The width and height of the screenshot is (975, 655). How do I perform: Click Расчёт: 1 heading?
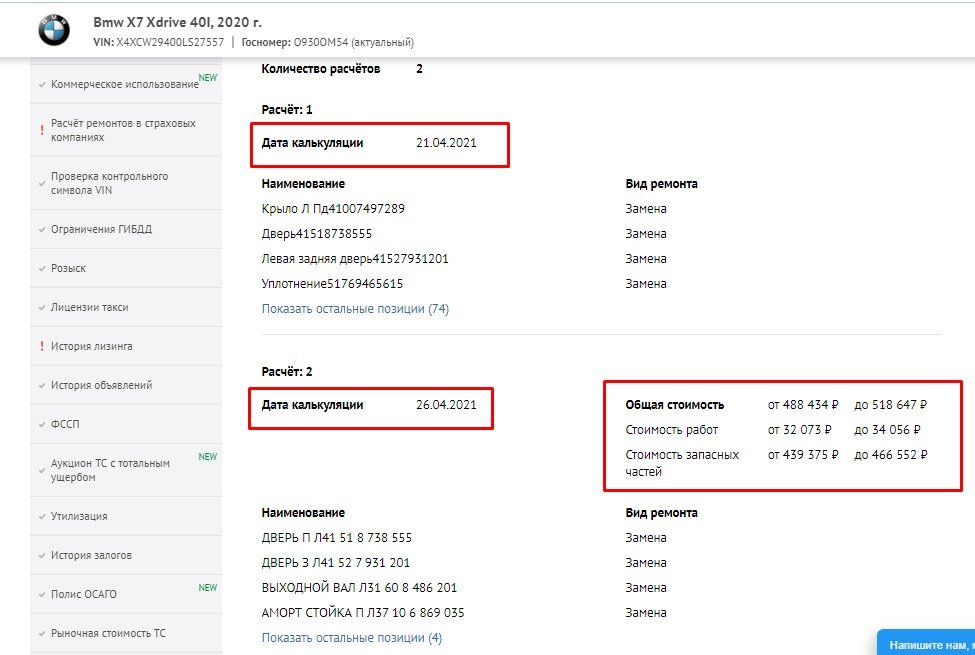pyautogui.click(x=287, y=109)
